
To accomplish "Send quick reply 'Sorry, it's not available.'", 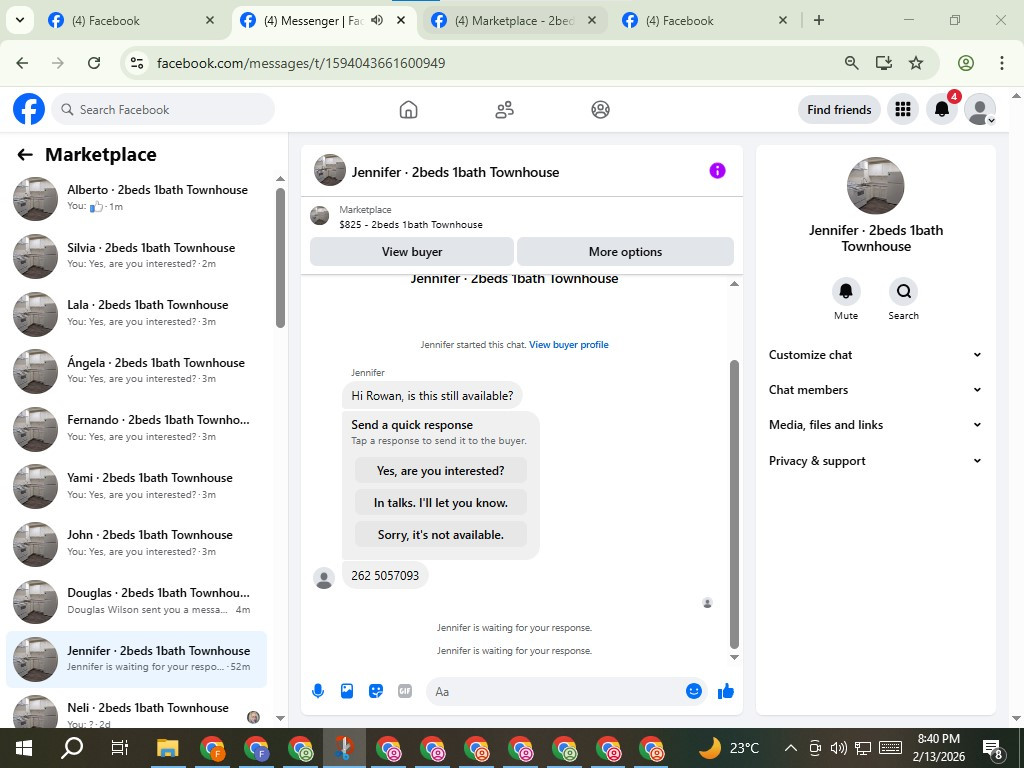I will [441, 535].
